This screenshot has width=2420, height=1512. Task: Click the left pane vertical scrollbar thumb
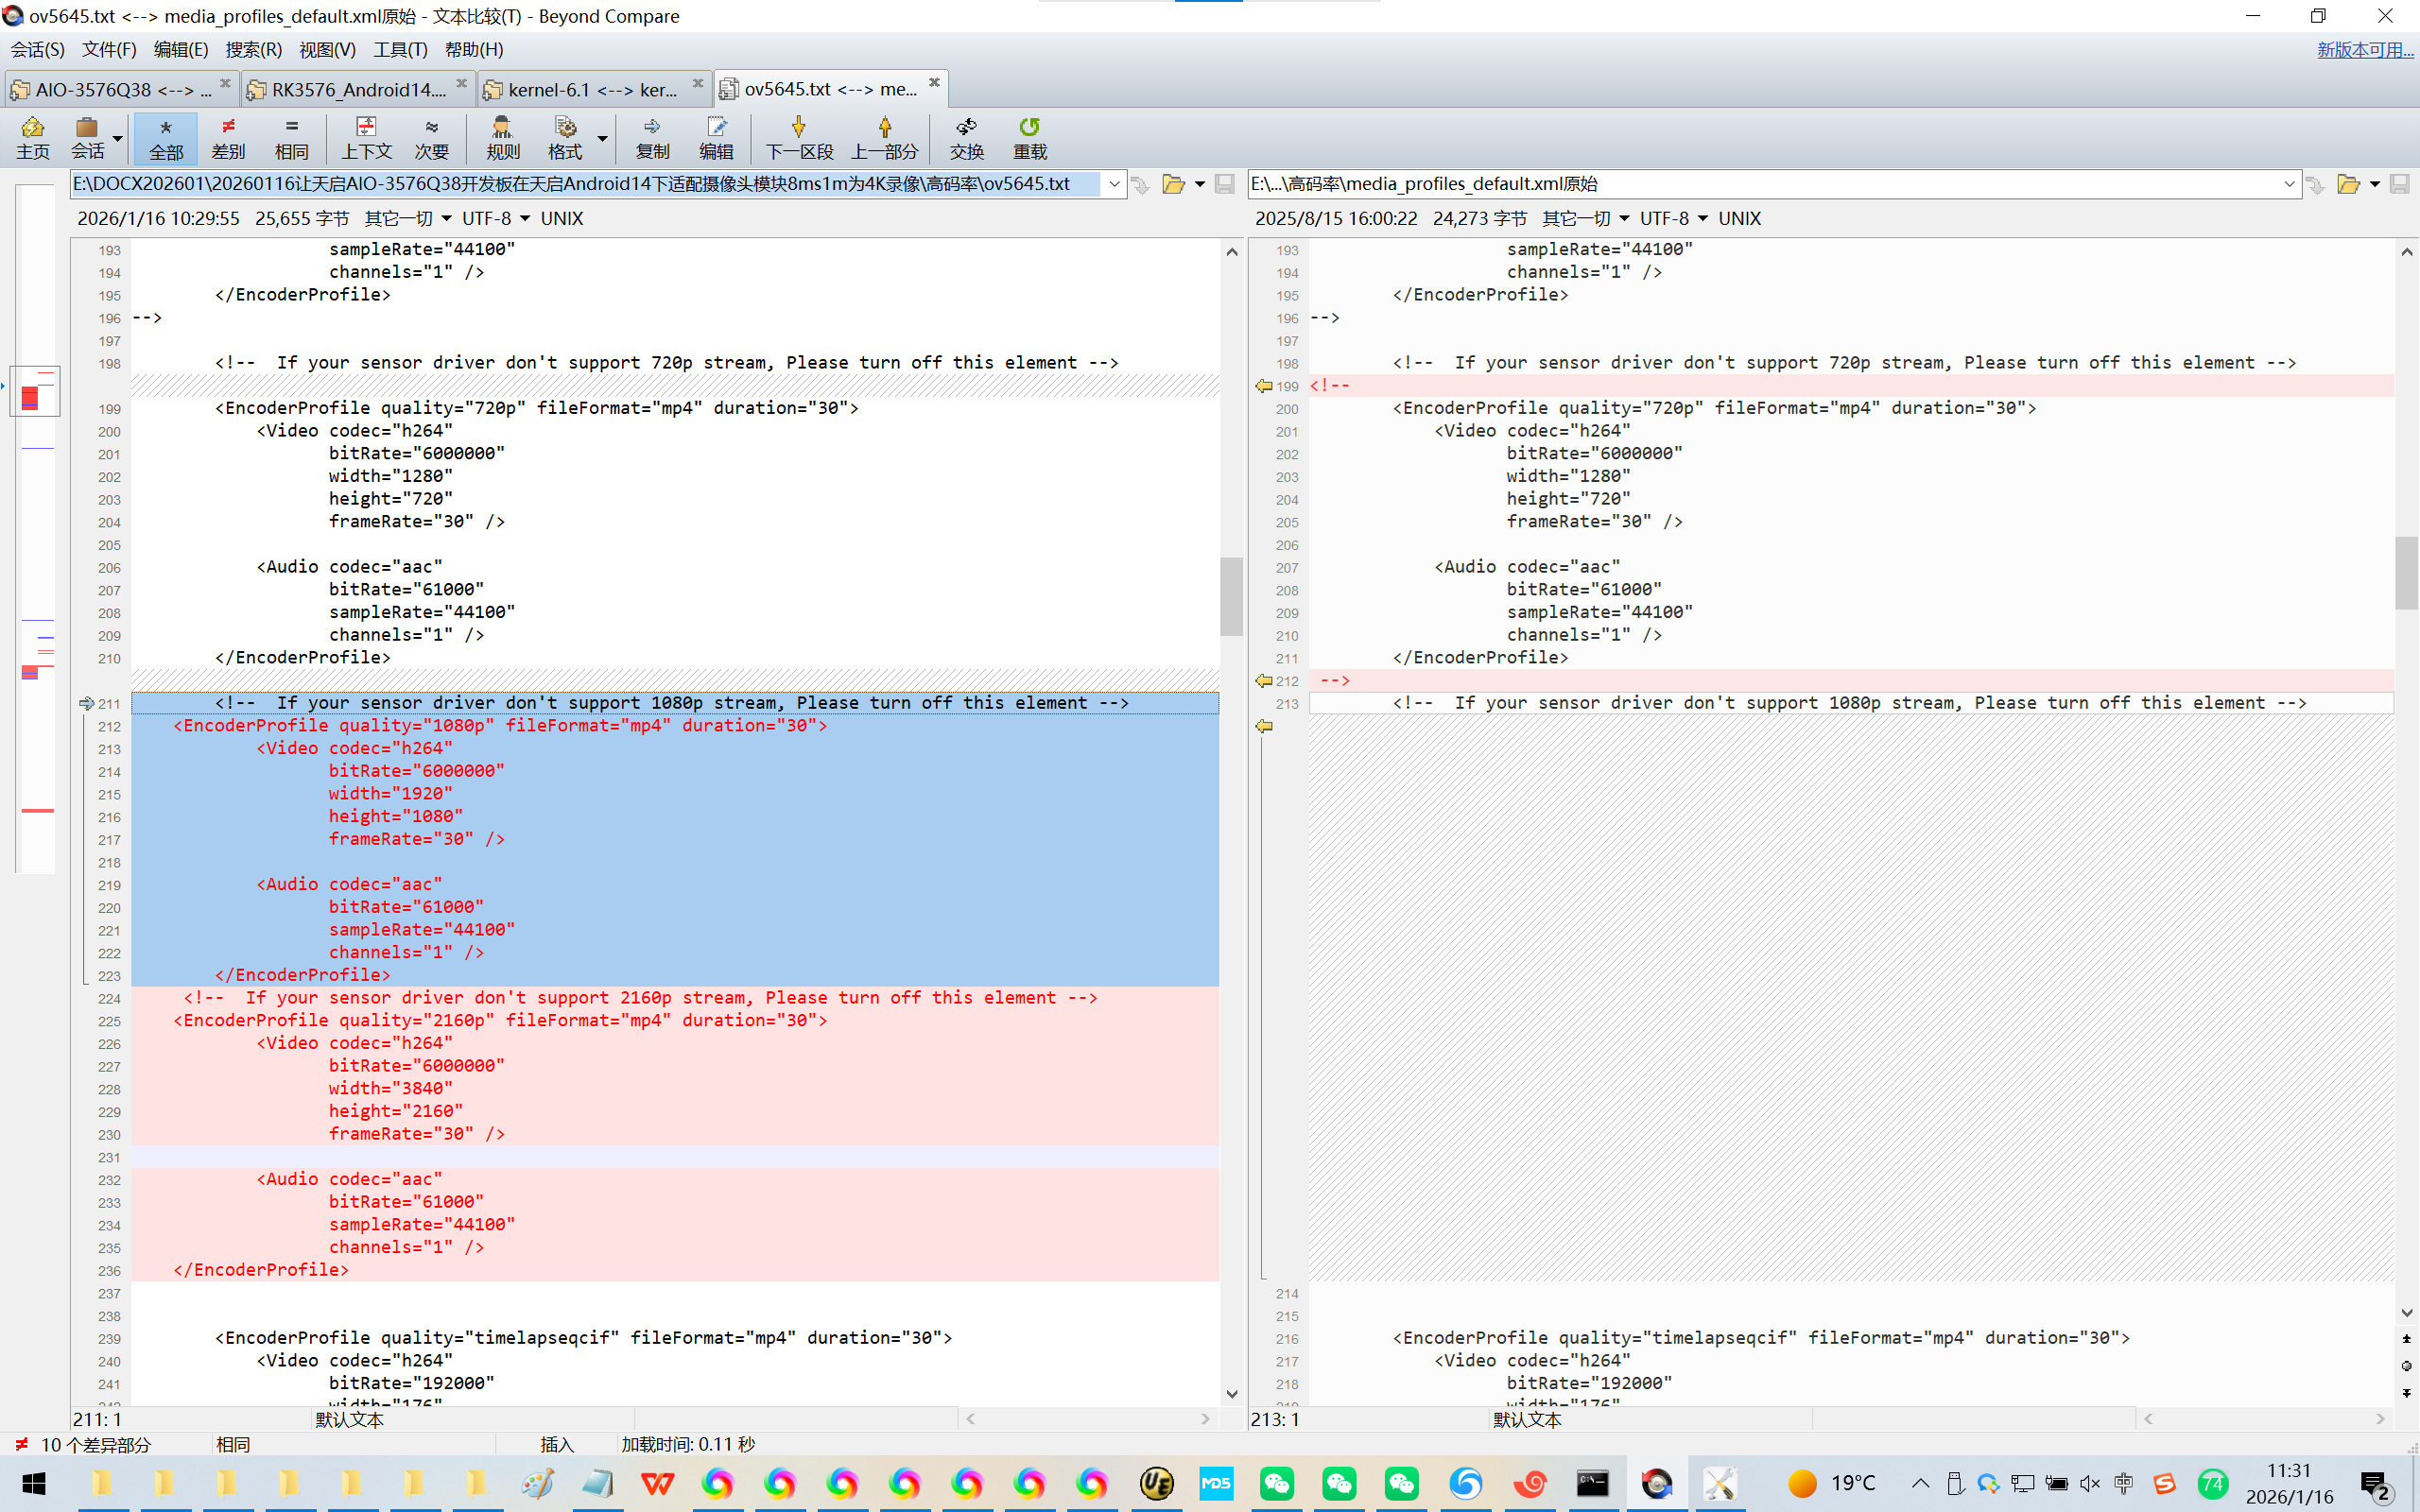[x=1231, y=595]
